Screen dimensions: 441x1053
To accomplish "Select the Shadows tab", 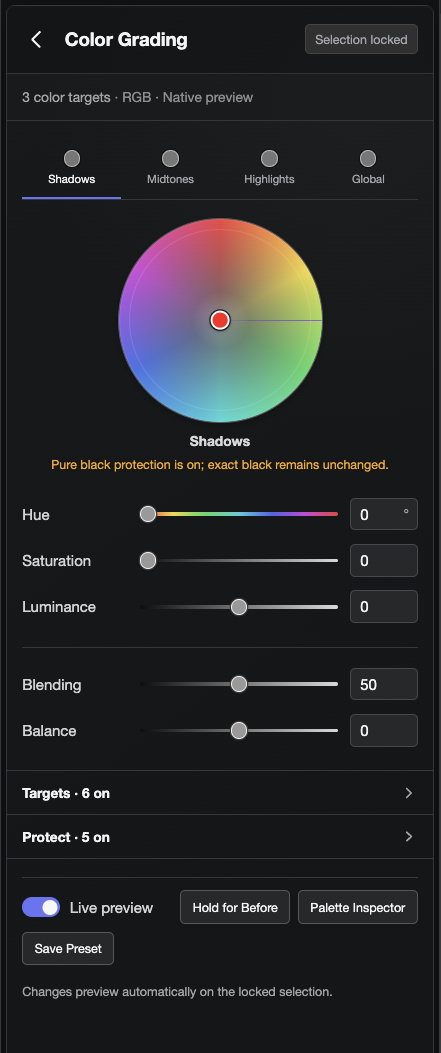I will pyautogui.click(x=71, y=170).
